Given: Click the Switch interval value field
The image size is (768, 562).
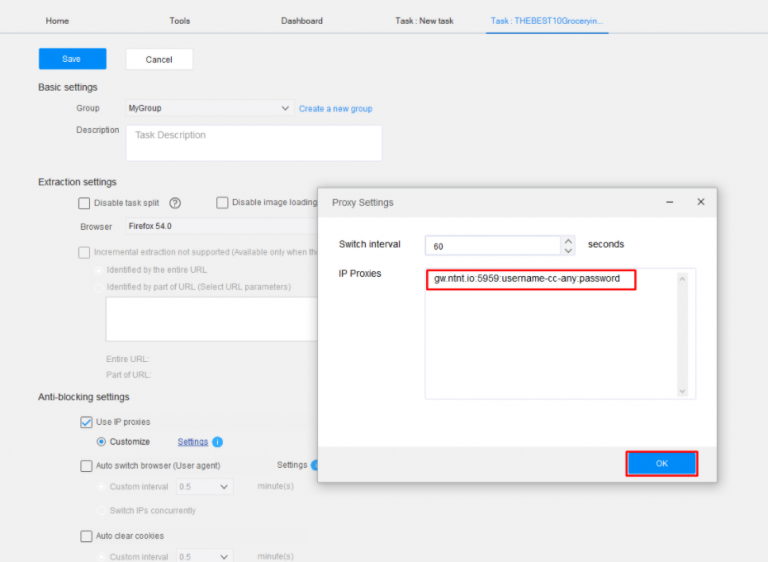Looking at the screenshot, I should point(493,246).
